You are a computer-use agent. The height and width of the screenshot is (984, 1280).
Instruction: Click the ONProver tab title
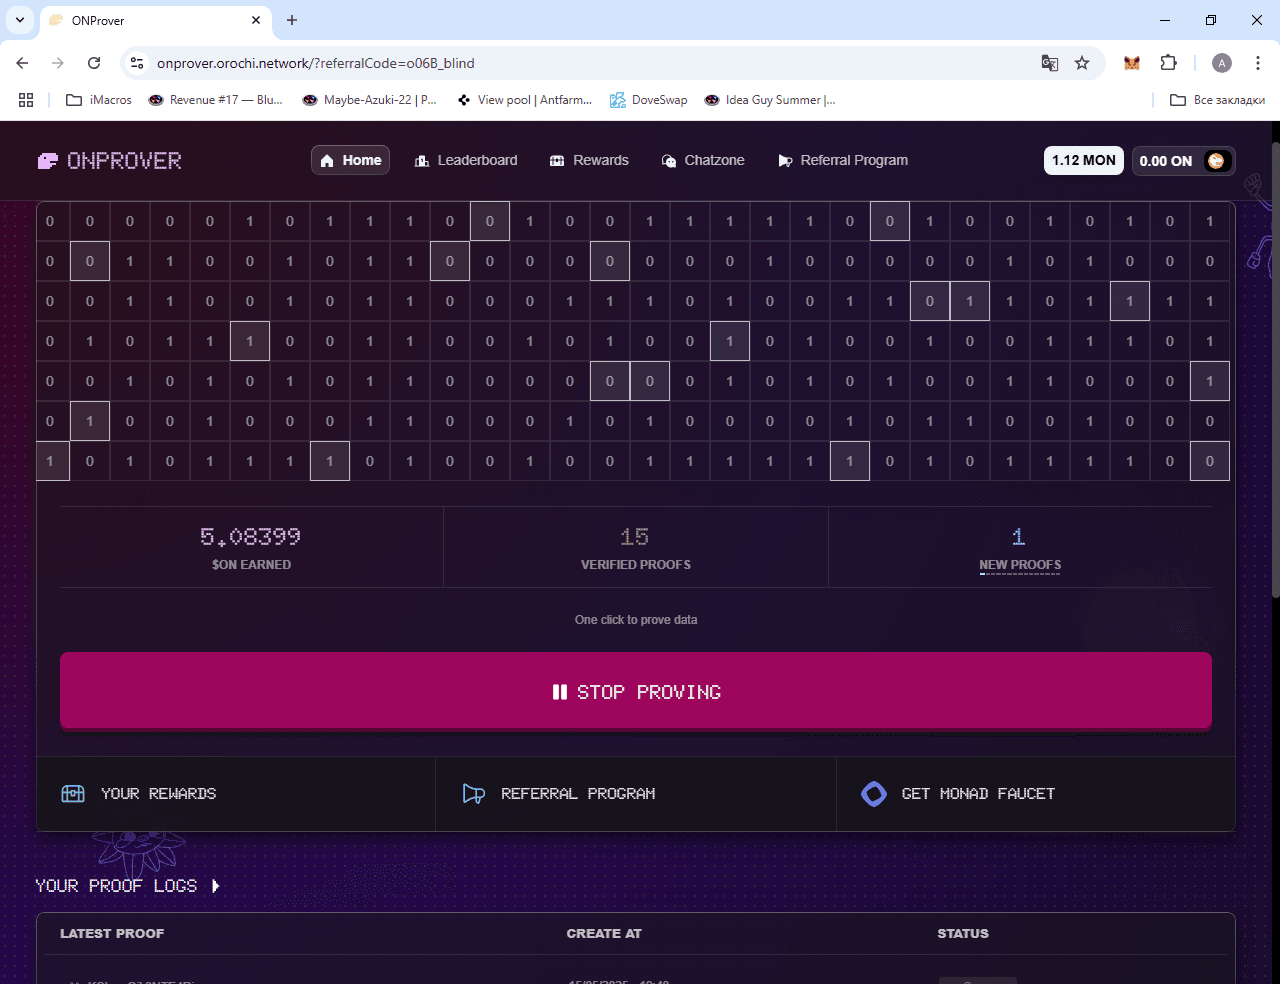[98, 20]
